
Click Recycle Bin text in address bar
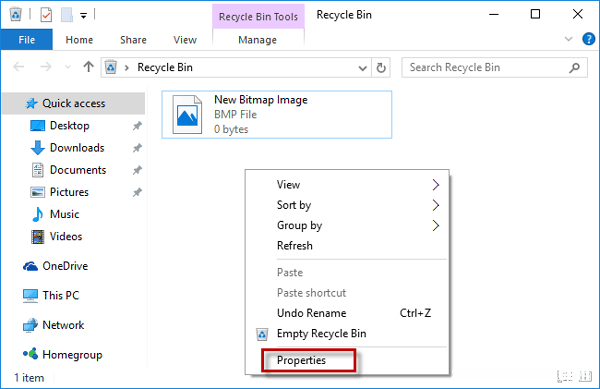coord(165,67)
